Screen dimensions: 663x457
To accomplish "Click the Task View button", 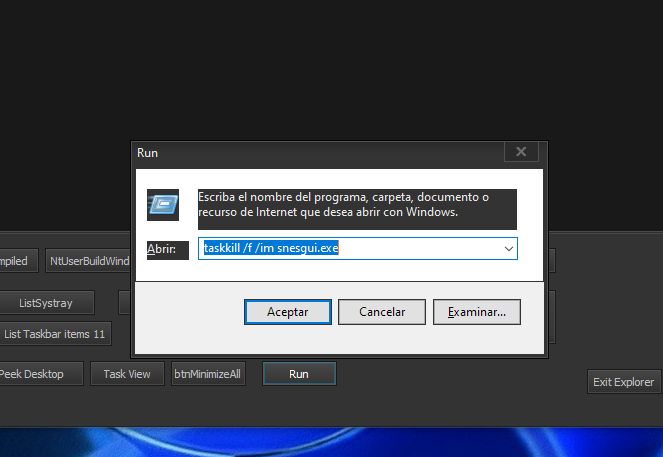I will click(127, 374).
